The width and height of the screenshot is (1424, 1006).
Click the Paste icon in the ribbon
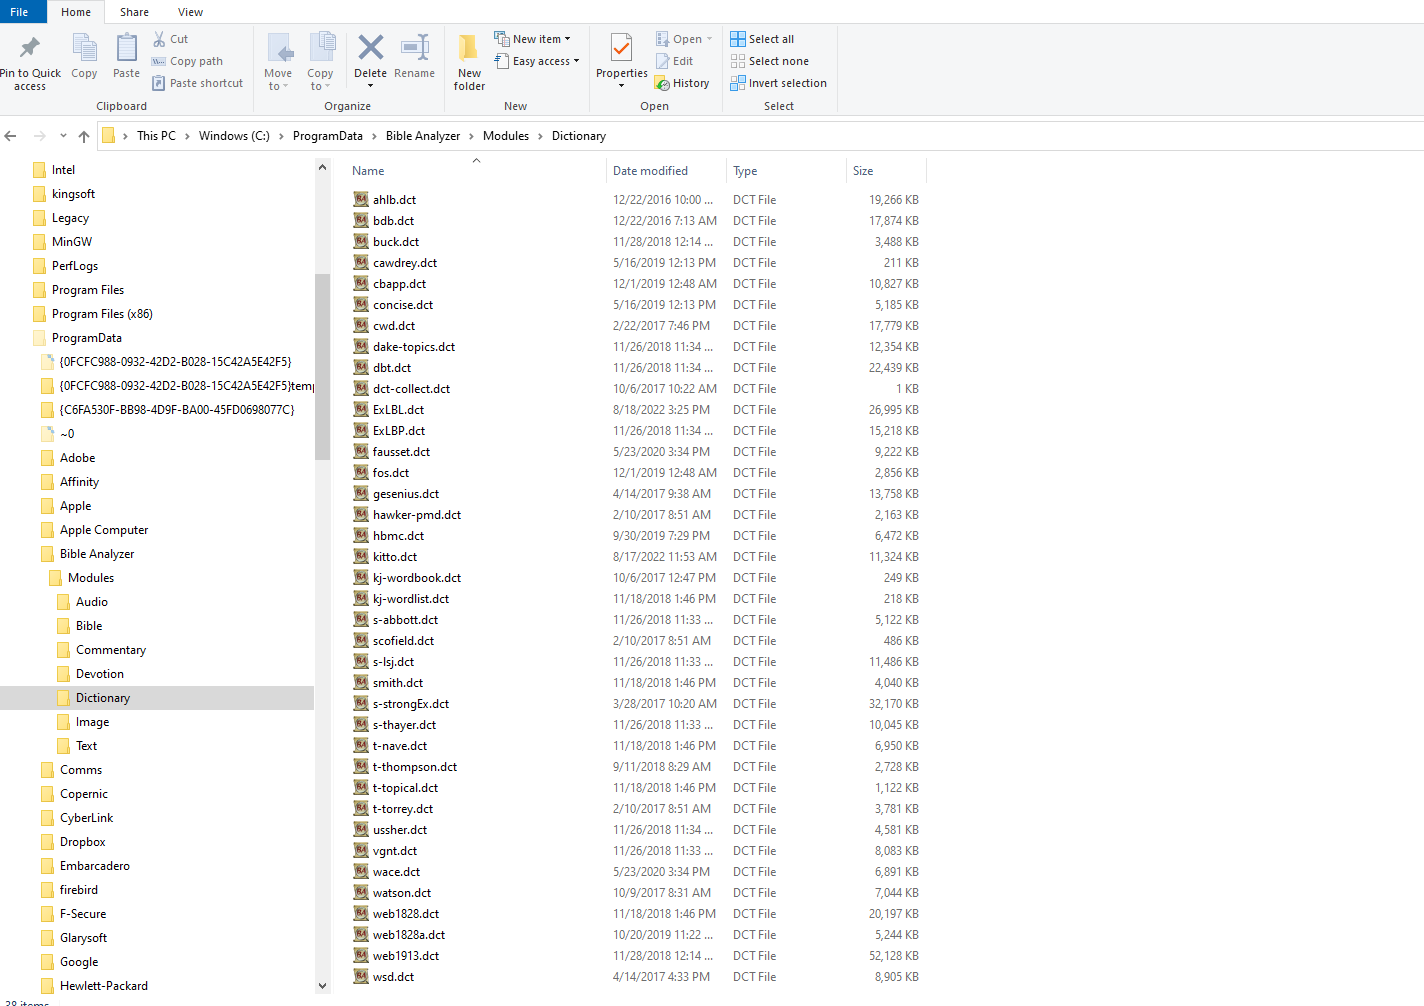tap(127, 47)
